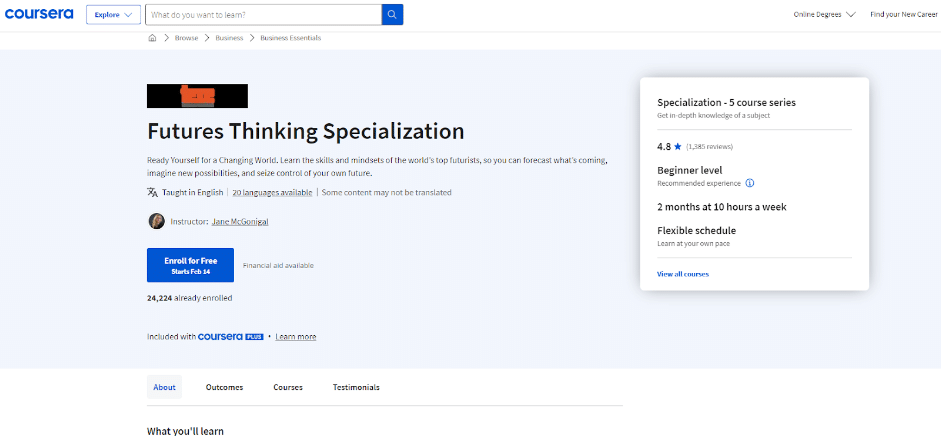Viewport: 947px width, 442px height.
Task: Go to home via breadcrumb house icon
Action: (152, 37)
